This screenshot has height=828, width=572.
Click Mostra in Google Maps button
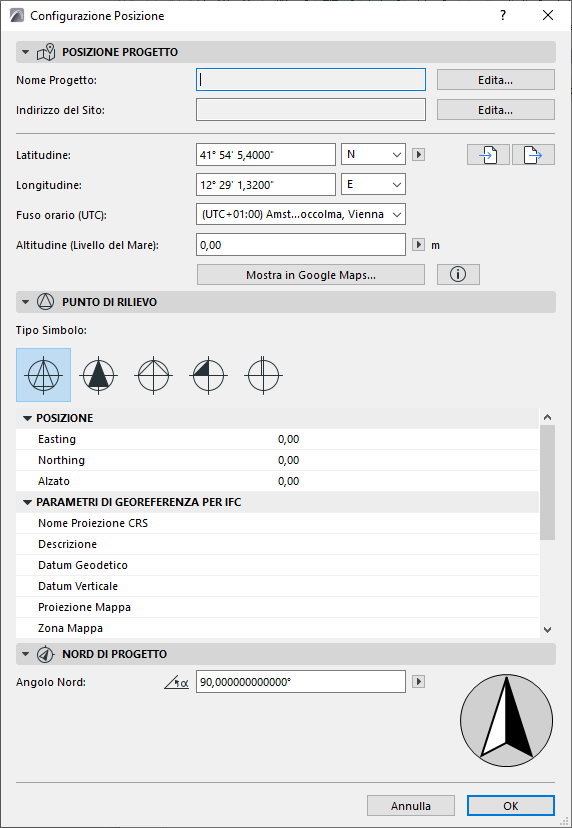pos(311,275)
